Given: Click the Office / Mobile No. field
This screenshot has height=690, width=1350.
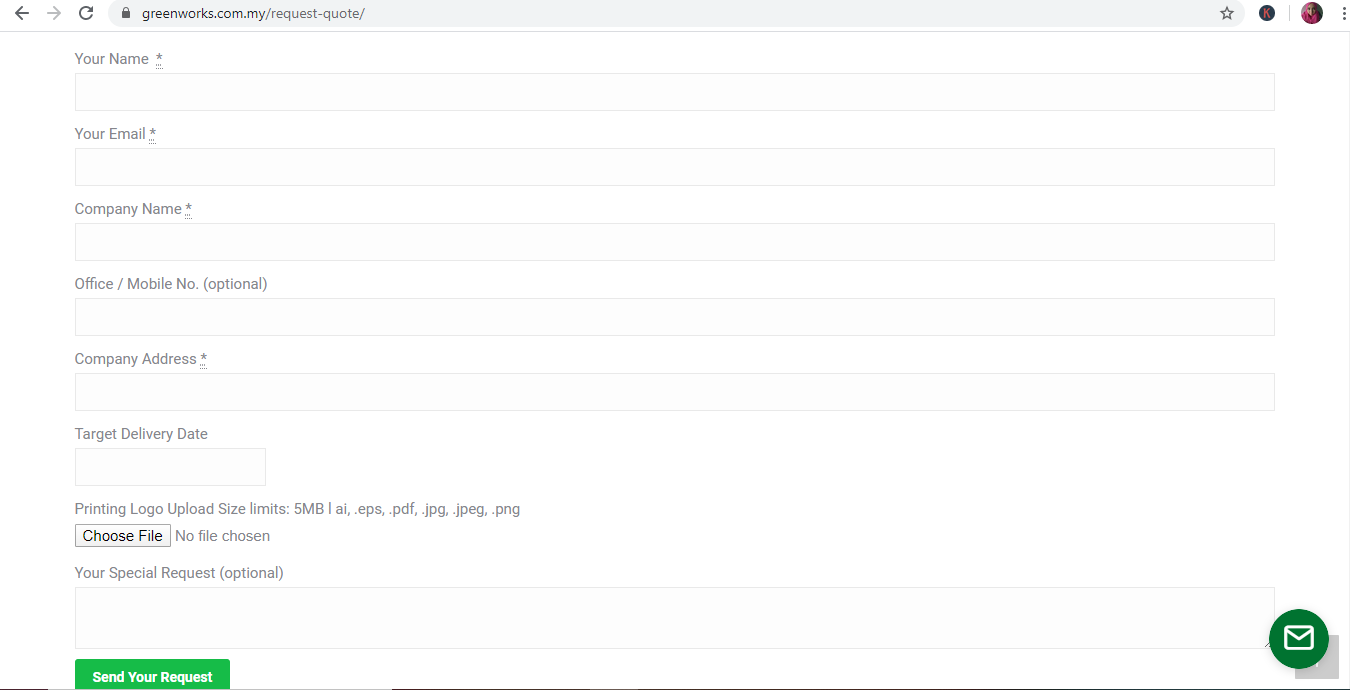Looking at the screenshot, I should [x=674, y=317].
